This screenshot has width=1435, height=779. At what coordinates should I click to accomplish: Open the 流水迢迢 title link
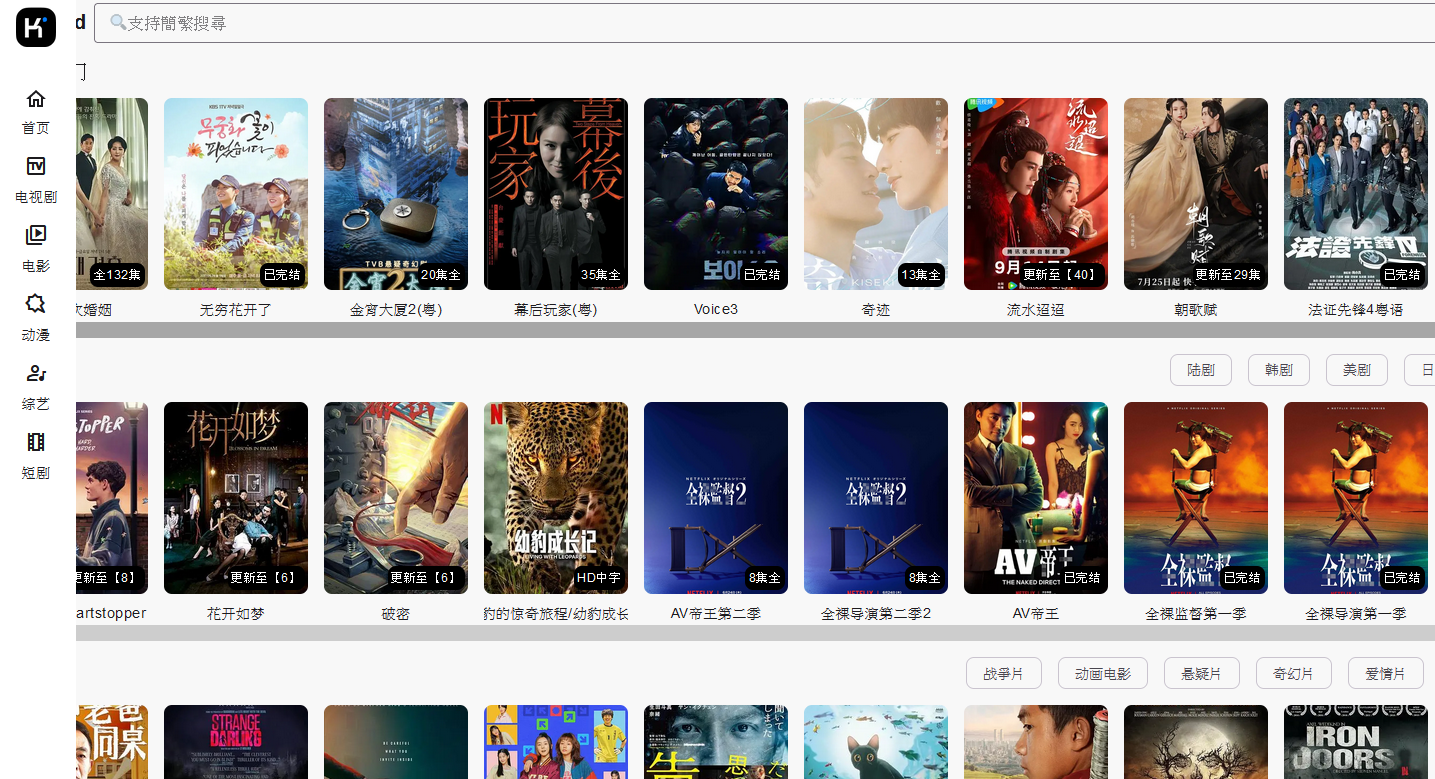tap(1035, 310)
